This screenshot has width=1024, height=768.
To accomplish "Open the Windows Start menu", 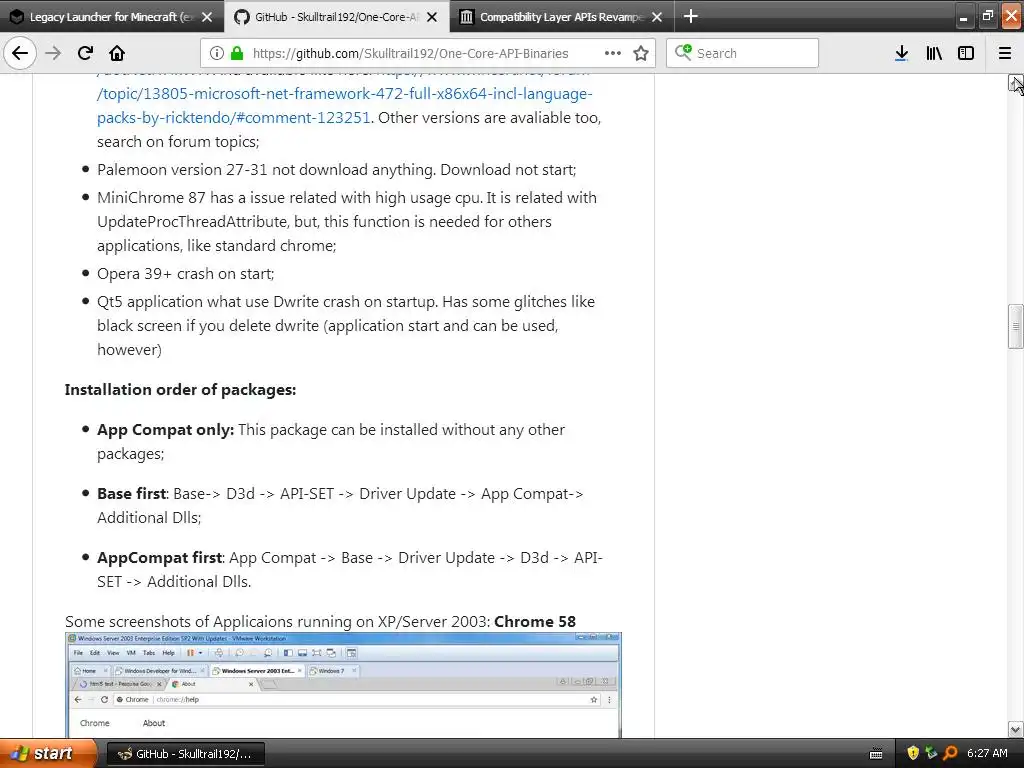I will (48, 753).
